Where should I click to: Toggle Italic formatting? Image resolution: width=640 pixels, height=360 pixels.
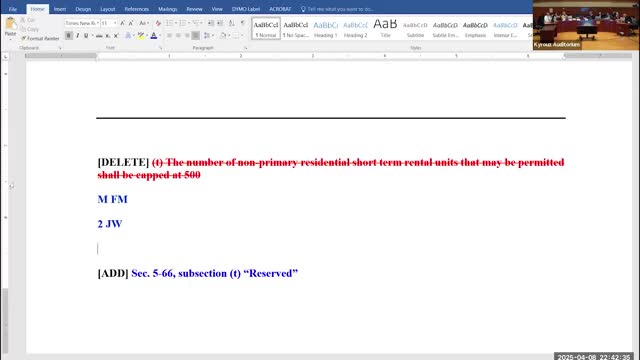[78, 36]
